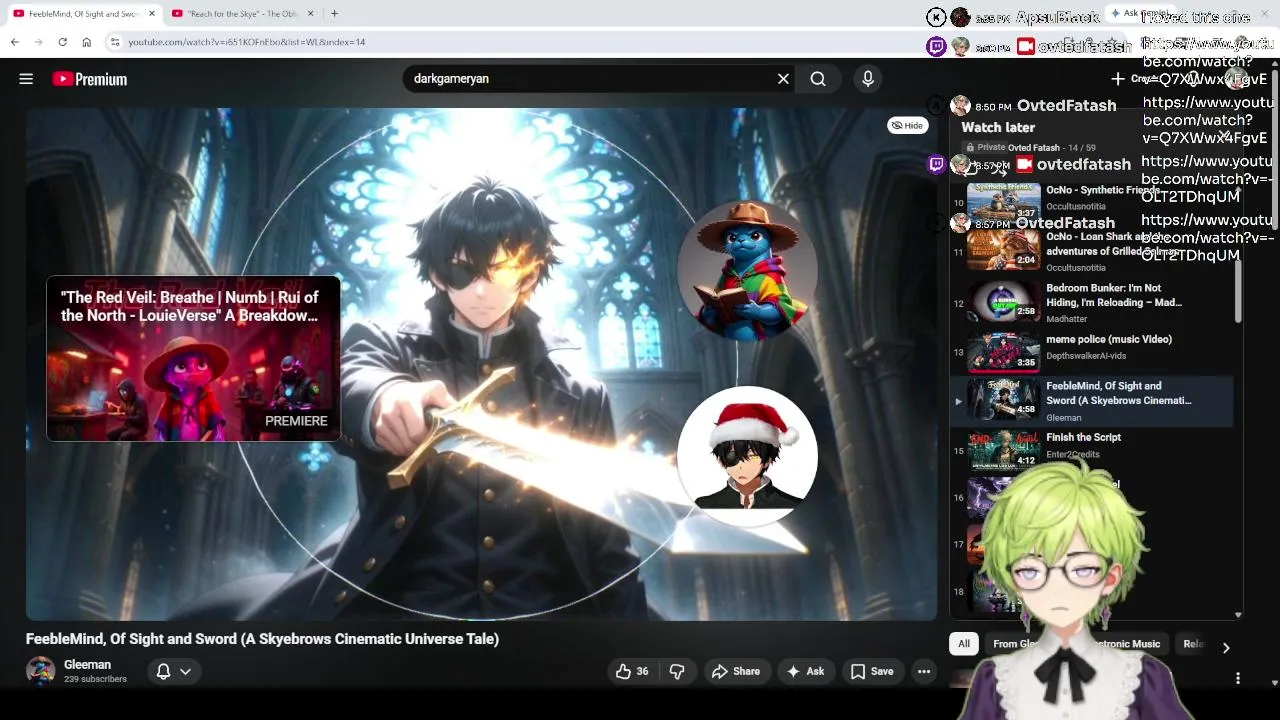This screenshot has height=720, width=1280.
Task: Hide the end-screen overlay
Action: [907, 125]
